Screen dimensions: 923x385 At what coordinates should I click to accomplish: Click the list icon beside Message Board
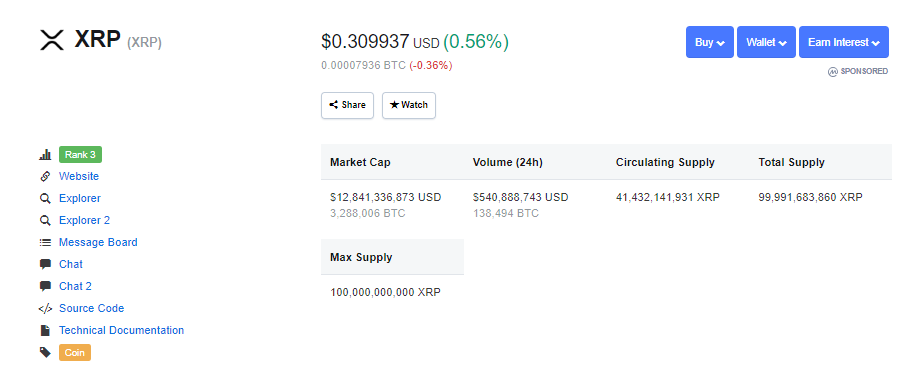pyautogui.click(x=45, y=243)
